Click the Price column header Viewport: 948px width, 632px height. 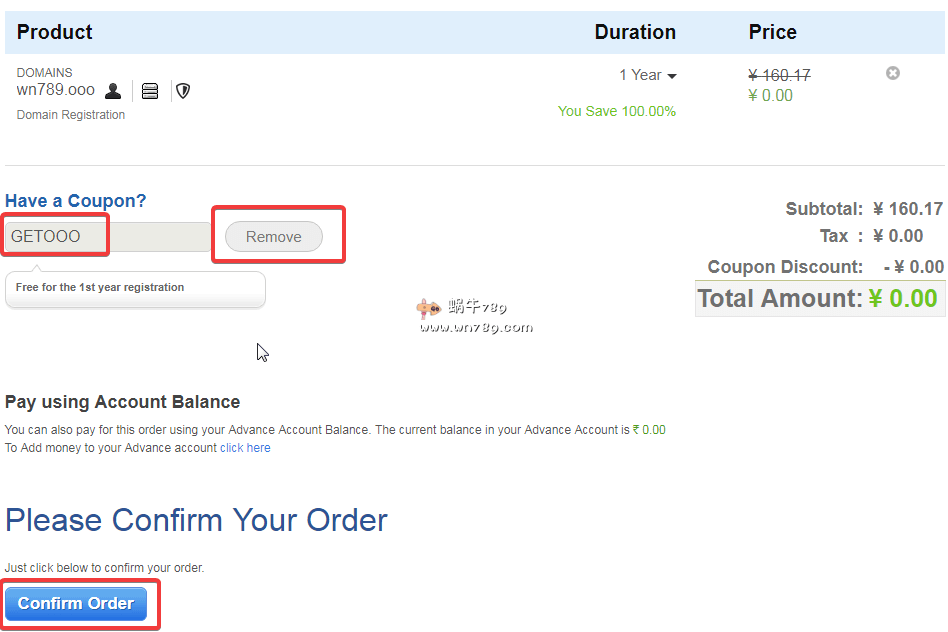point(772,32)
